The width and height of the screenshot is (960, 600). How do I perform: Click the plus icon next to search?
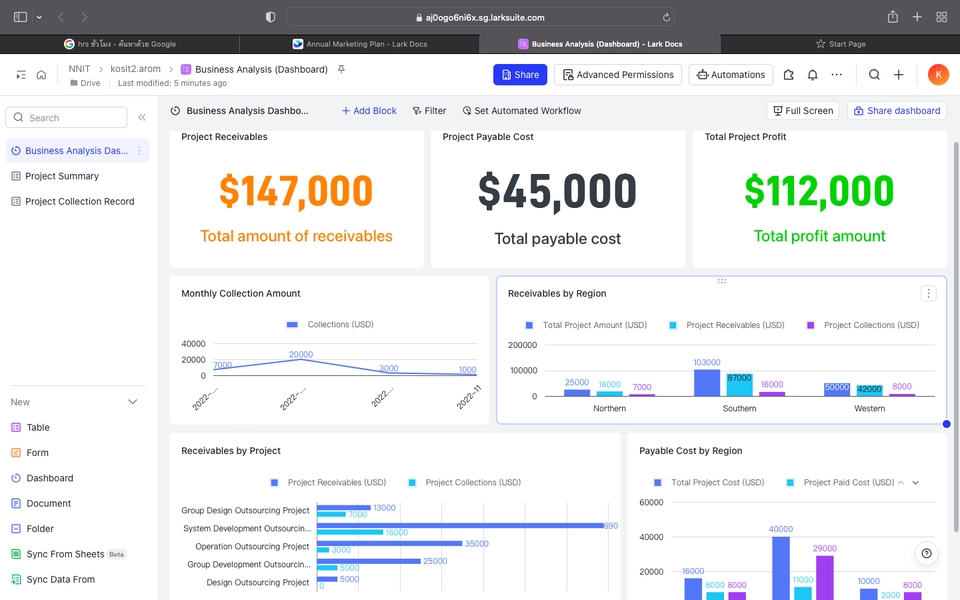click(x=898, y=75)
